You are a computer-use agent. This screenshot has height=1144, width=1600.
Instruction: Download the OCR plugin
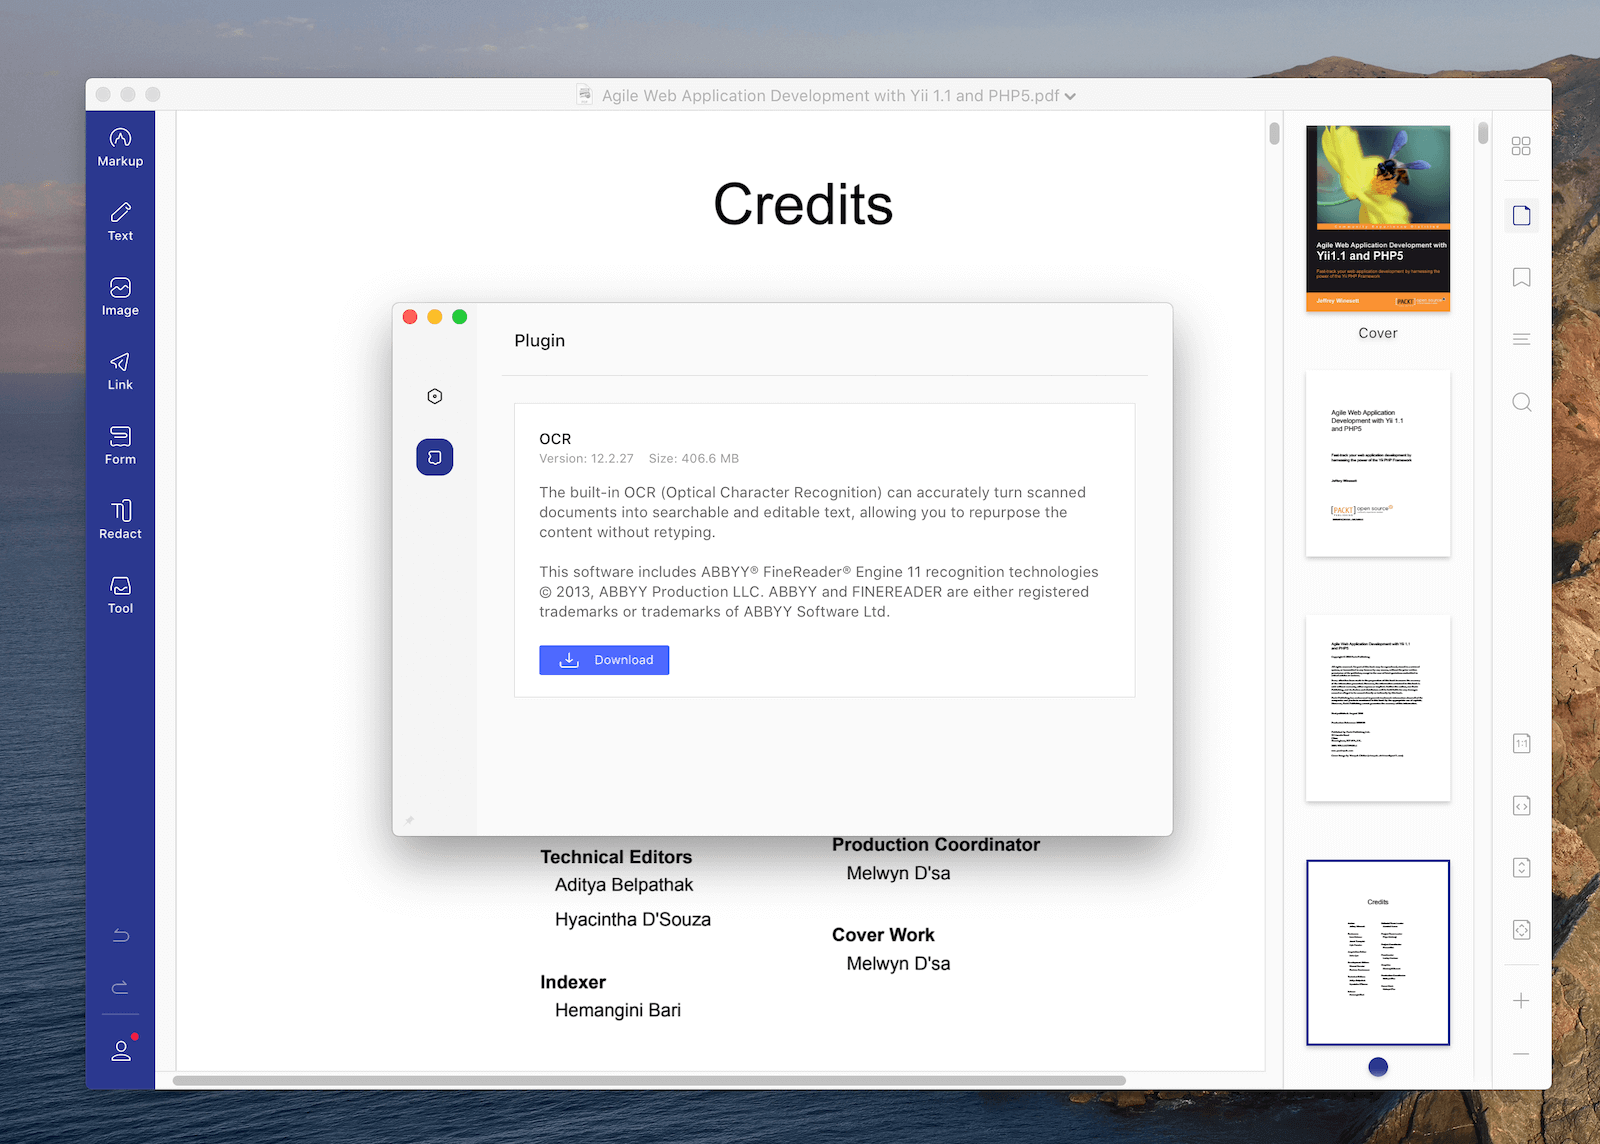604,660
